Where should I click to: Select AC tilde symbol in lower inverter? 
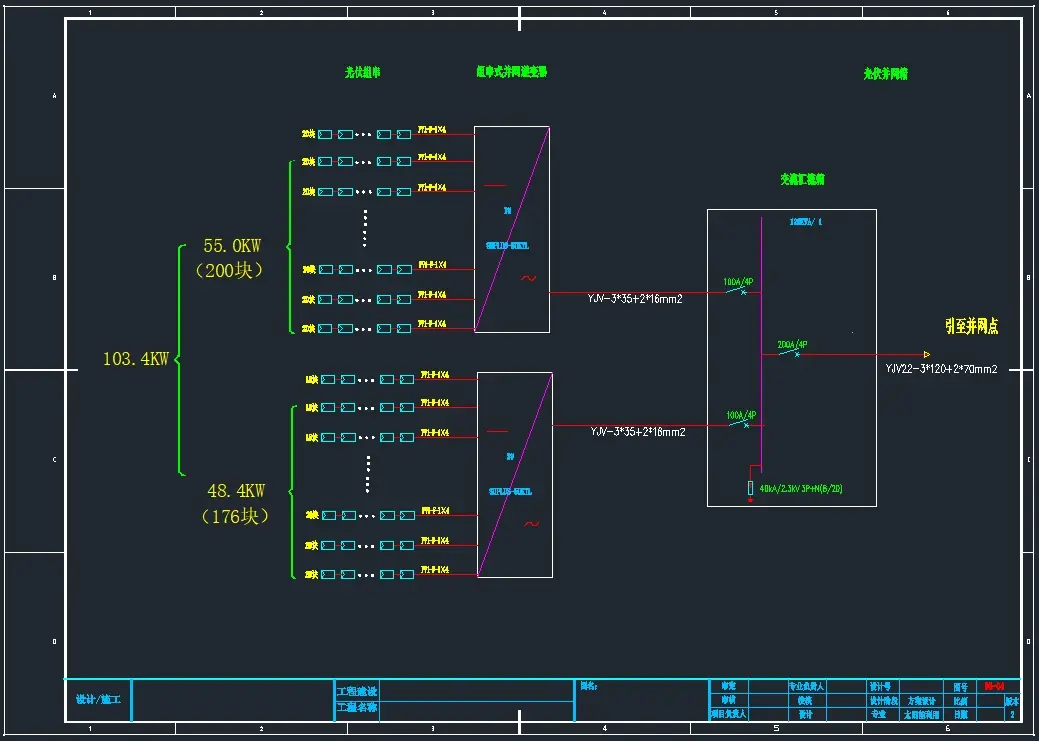pyautogui.click(x=532, y=523)
